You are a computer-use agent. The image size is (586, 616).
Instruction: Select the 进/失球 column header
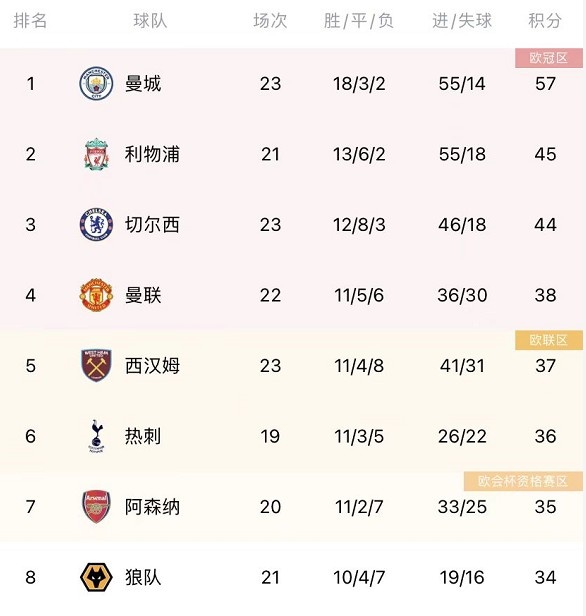pos(462,21)
